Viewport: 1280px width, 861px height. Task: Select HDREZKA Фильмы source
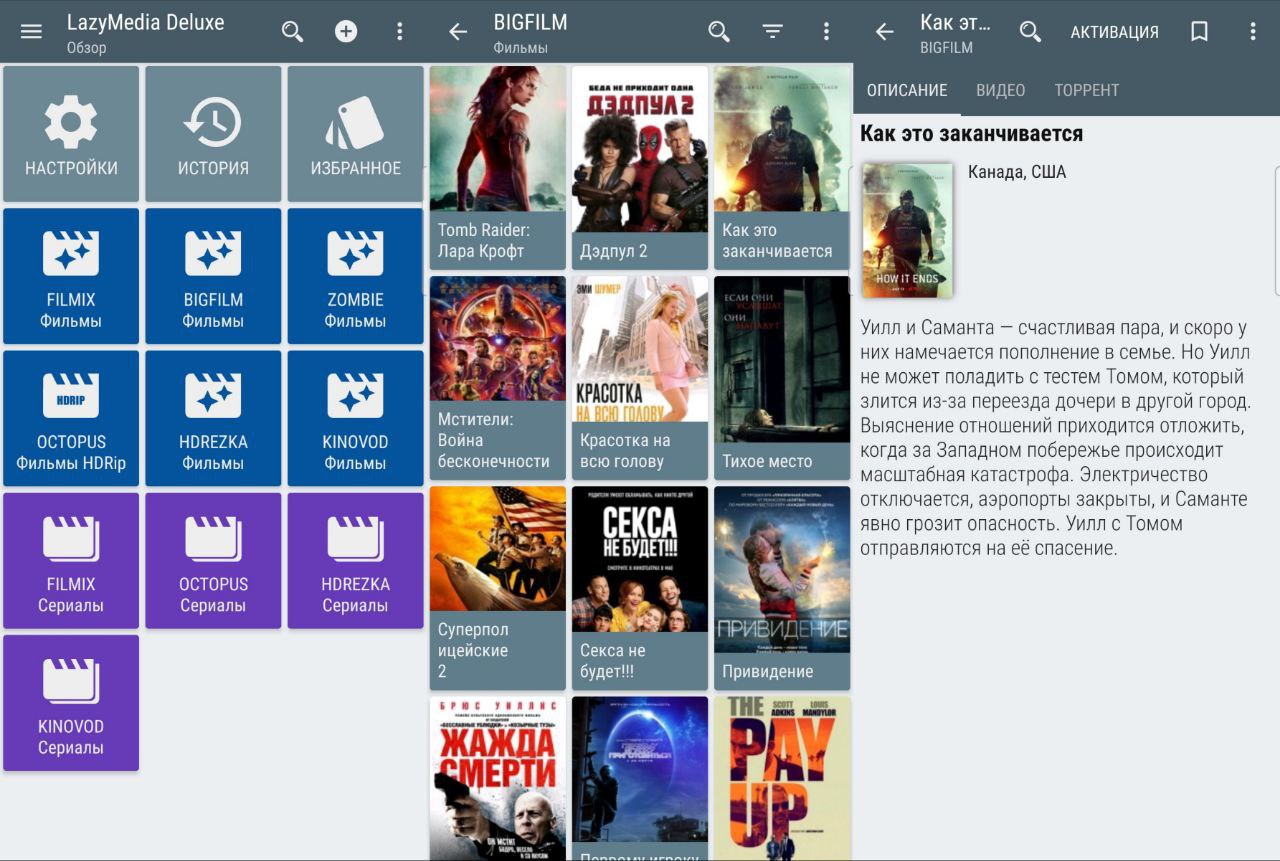click(213, 418)
